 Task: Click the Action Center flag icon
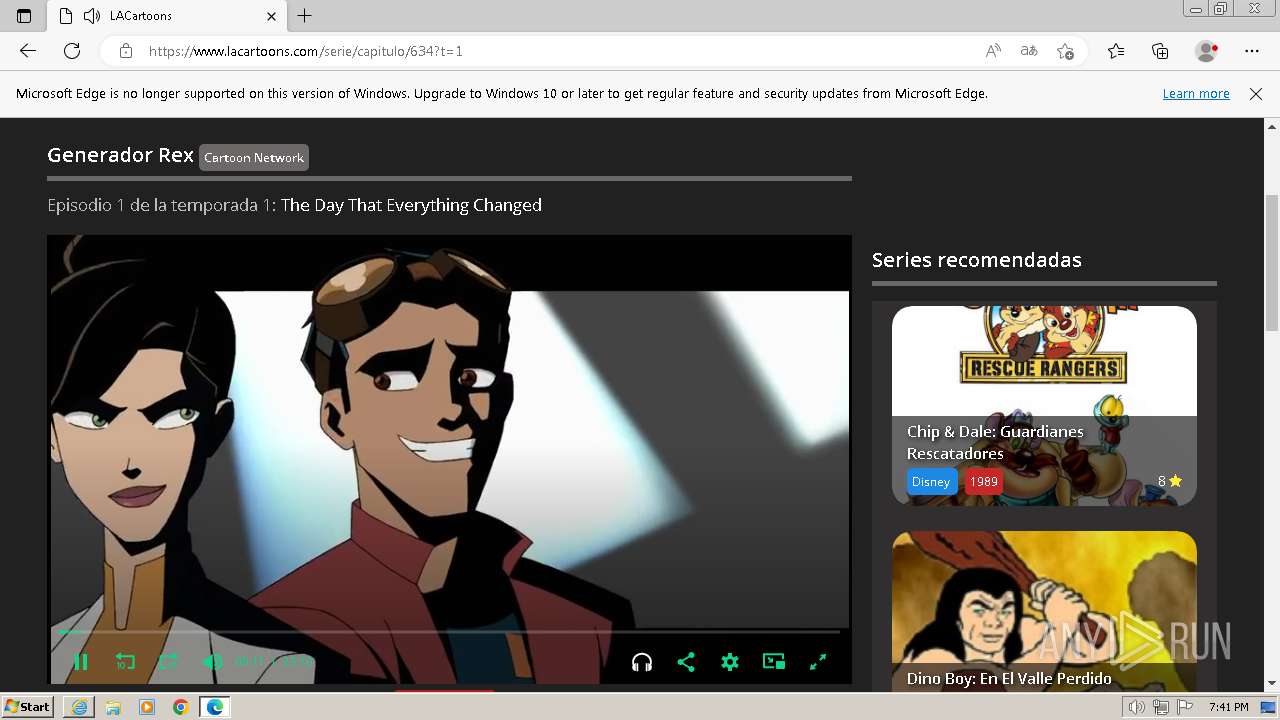pyautogui.click(x=1185, y=707)
